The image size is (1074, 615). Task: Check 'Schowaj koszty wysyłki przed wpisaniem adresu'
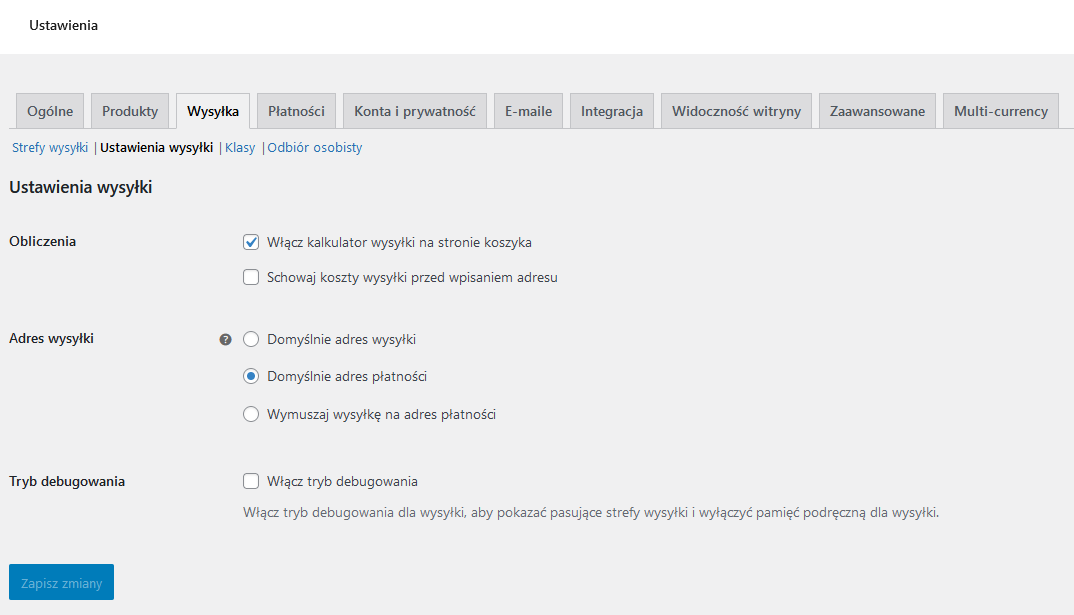tap(251, 277)
